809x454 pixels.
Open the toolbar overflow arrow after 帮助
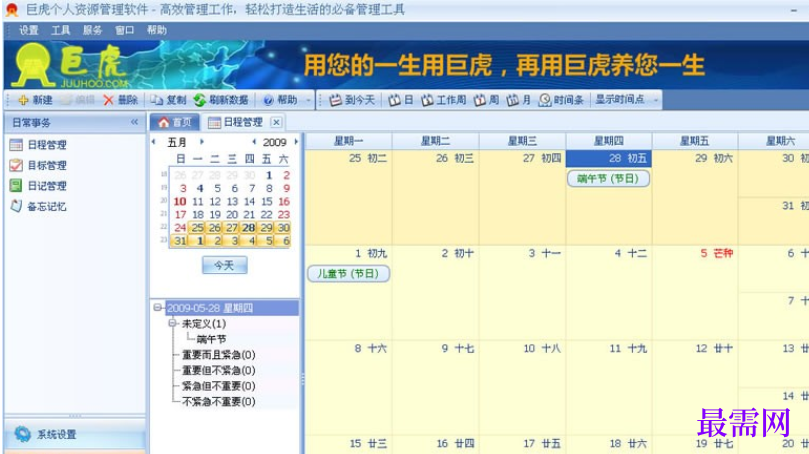click(x=308, y=100)
